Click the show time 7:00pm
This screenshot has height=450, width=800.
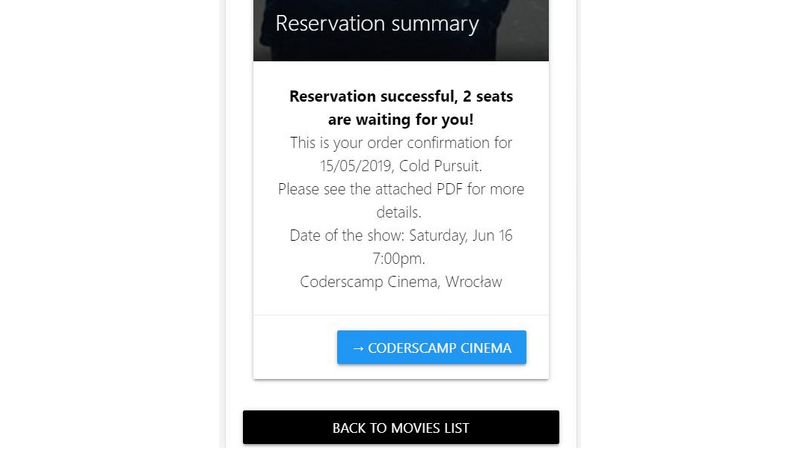pyautogui.click(x=398, y=259)
